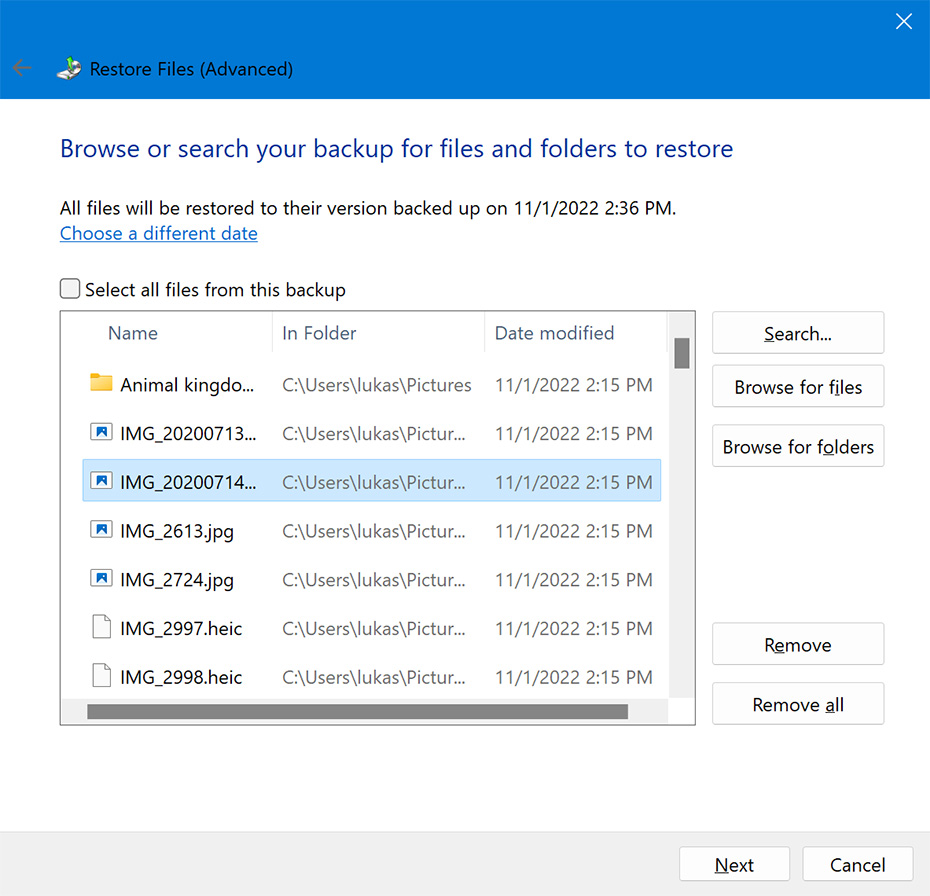Viewport: 930px width, 896px height.
Task: Click the file icon beside IMG_2998.heic
Action: (101, 675)
